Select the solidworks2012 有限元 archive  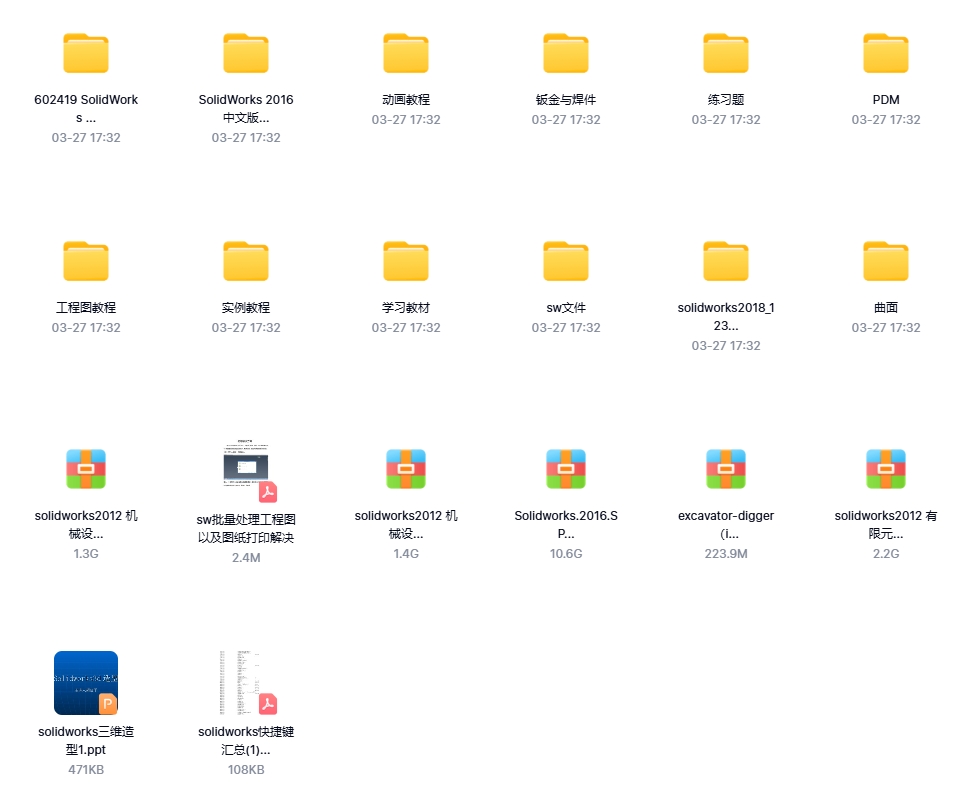(x=885, y=468)
